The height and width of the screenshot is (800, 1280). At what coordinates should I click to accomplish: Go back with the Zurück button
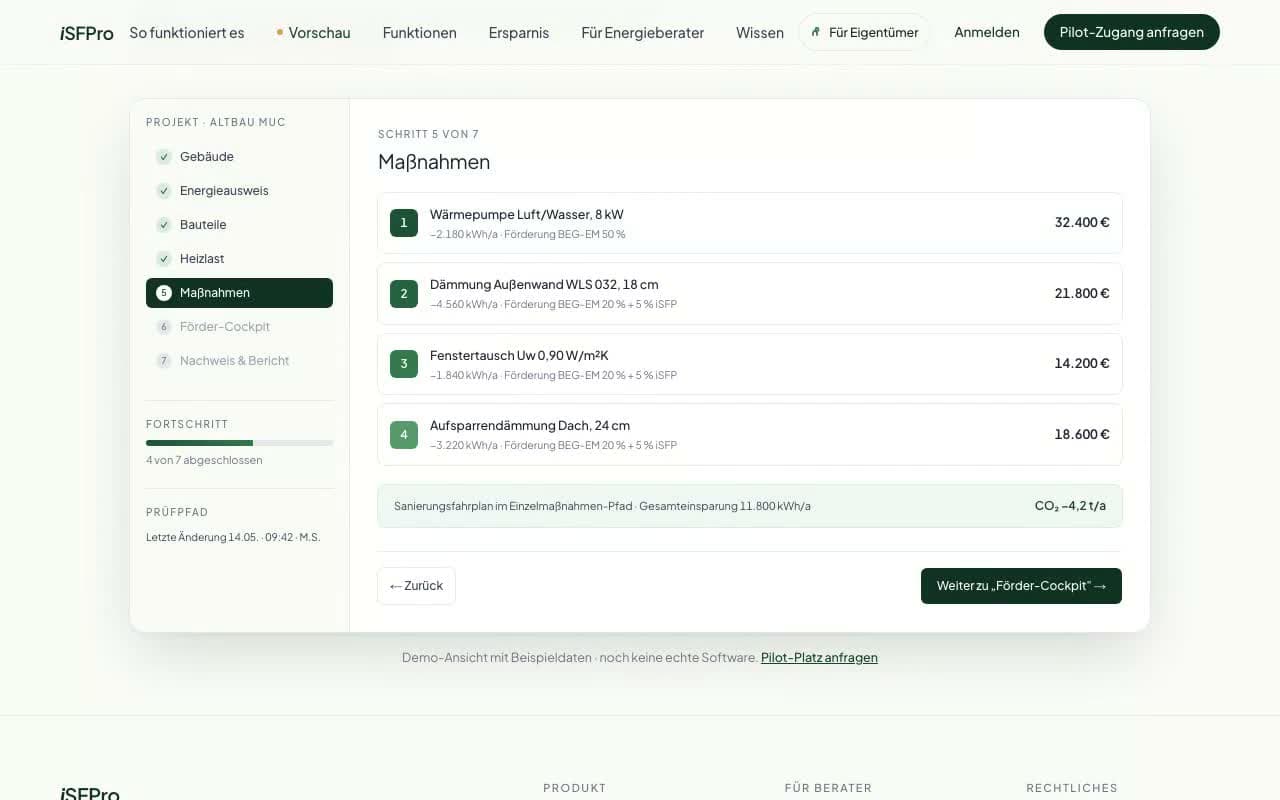(x=416, y=586)
